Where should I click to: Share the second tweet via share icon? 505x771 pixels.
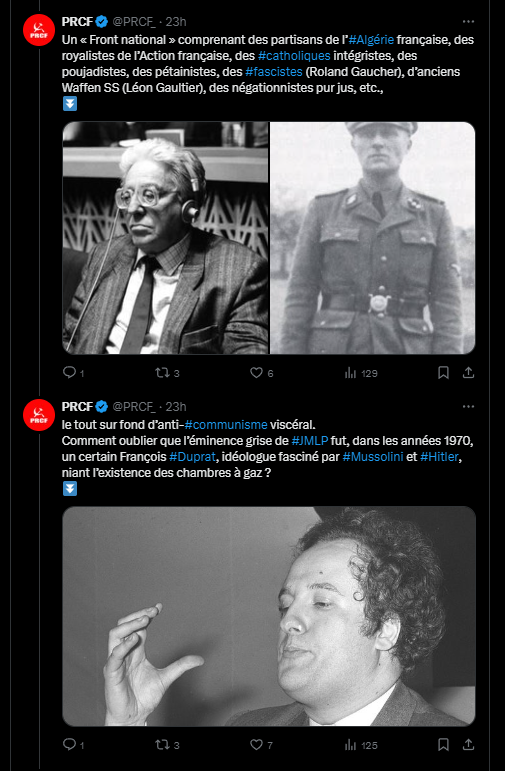468,744
